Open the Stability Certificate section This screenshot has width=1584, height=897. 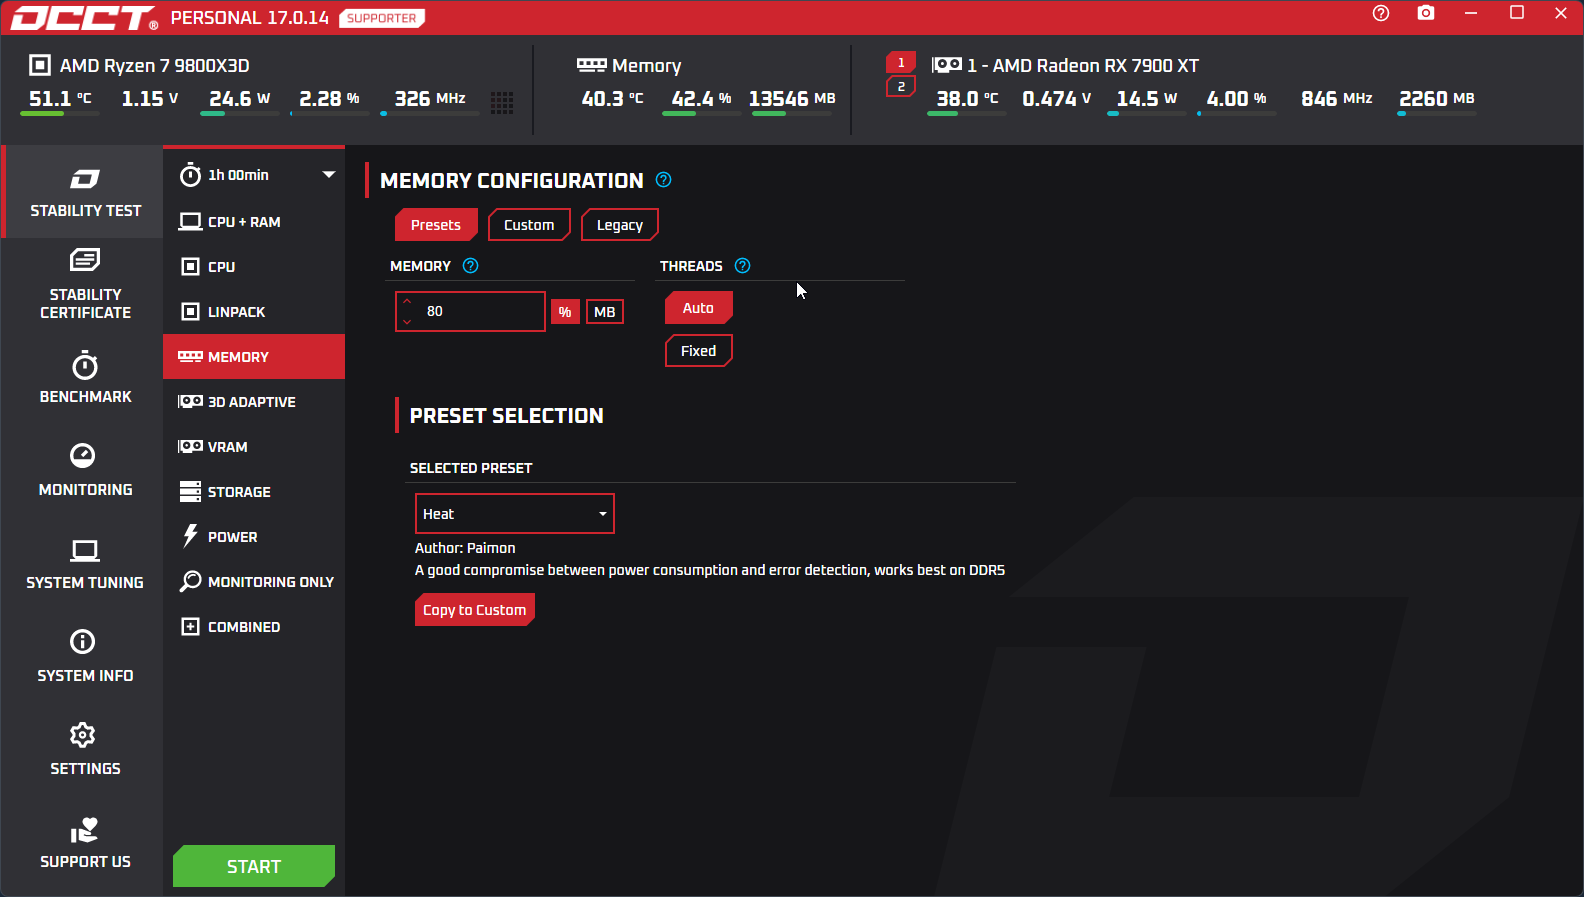click(85, 285)
